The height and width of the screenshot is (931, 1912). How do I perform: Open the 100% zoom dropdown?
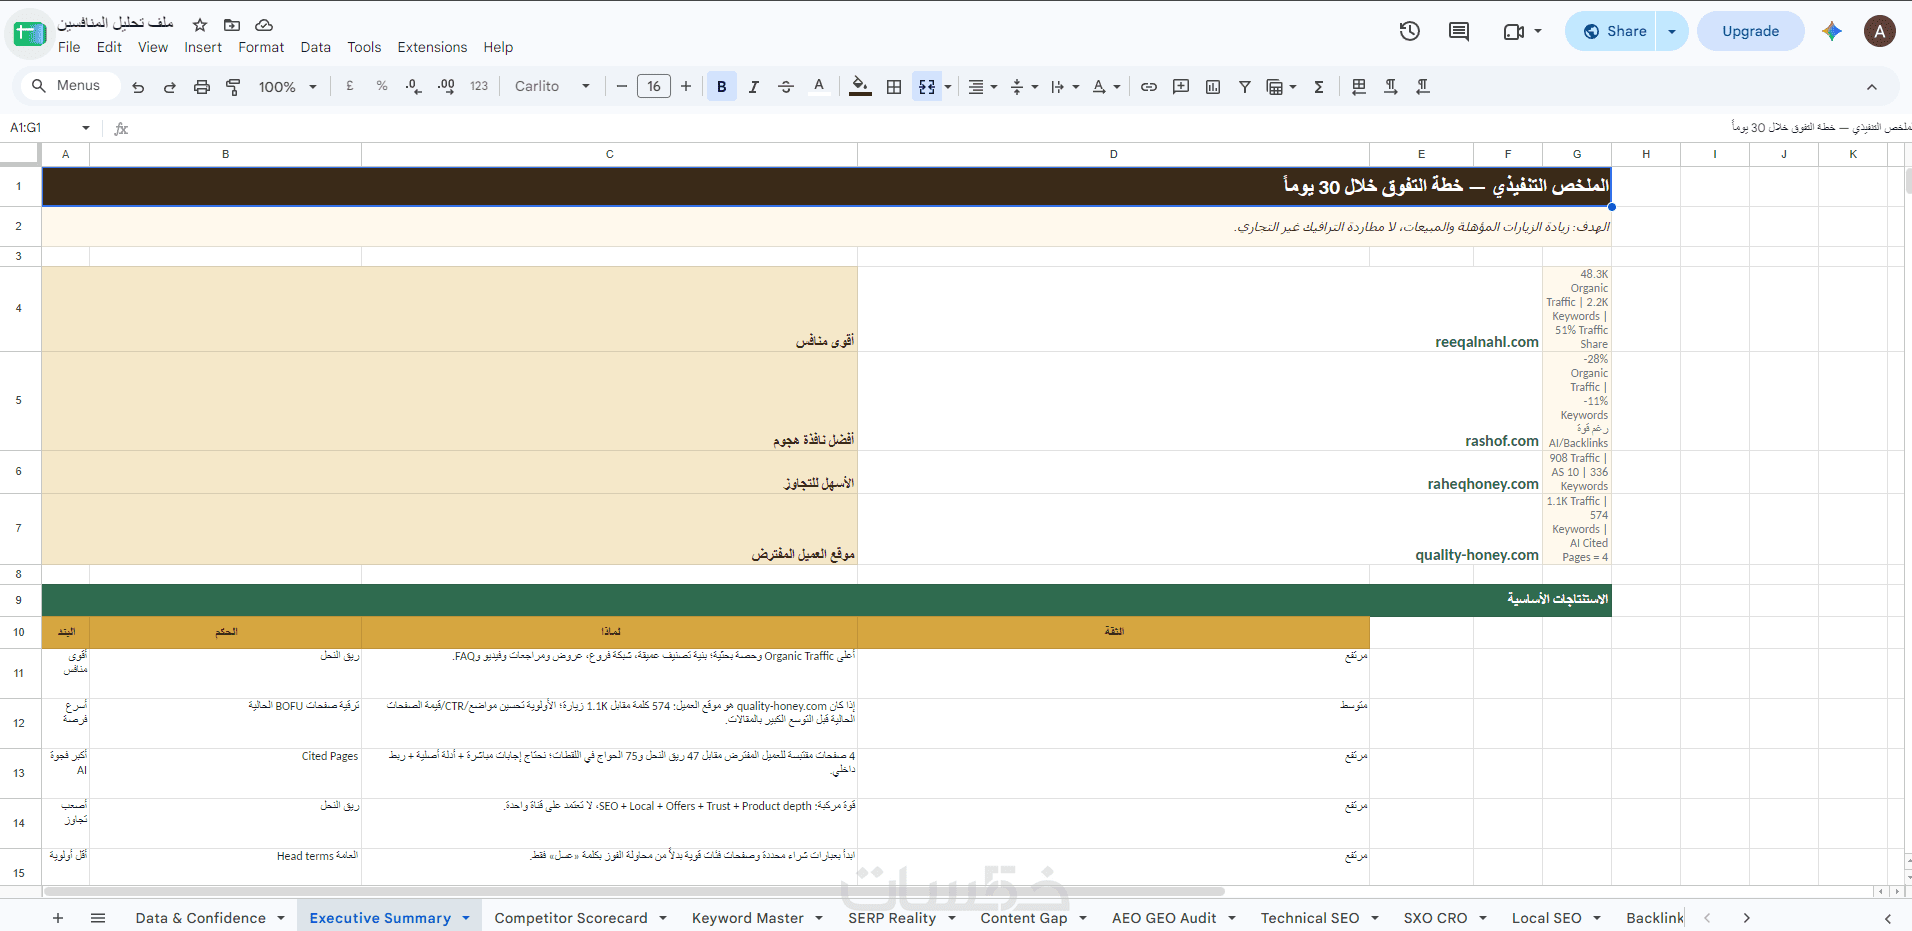pyautogui.click(x=287, y=87)
